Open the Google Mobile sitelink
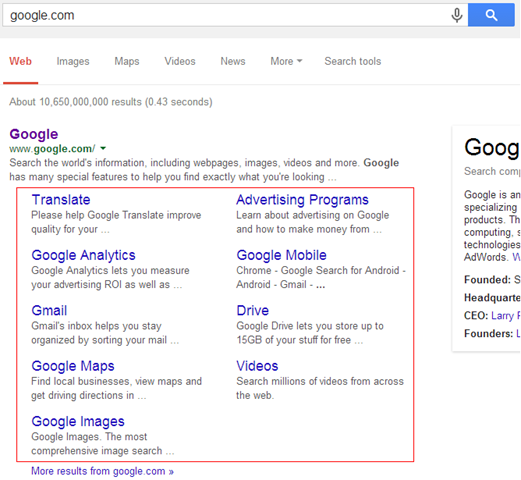The image size is (521, 480). (x=281, y=255)
